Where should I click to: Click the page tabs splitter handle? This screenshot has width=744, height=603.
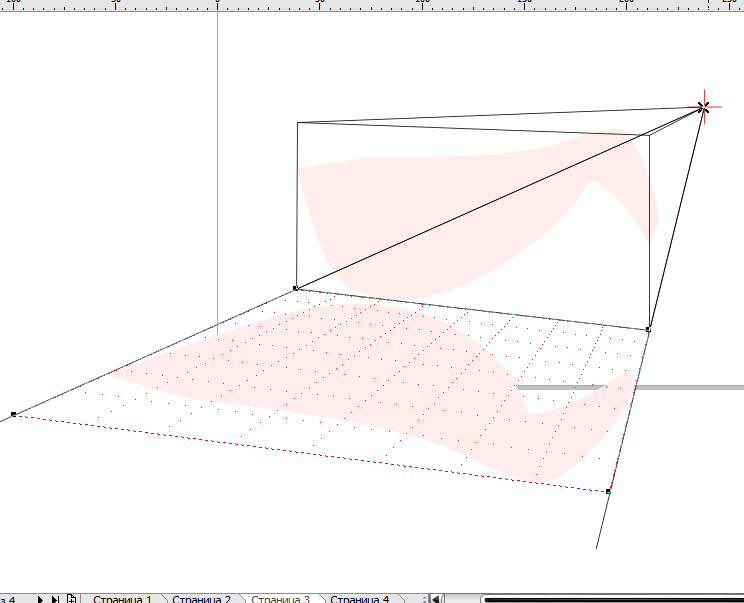coord(424,599)
